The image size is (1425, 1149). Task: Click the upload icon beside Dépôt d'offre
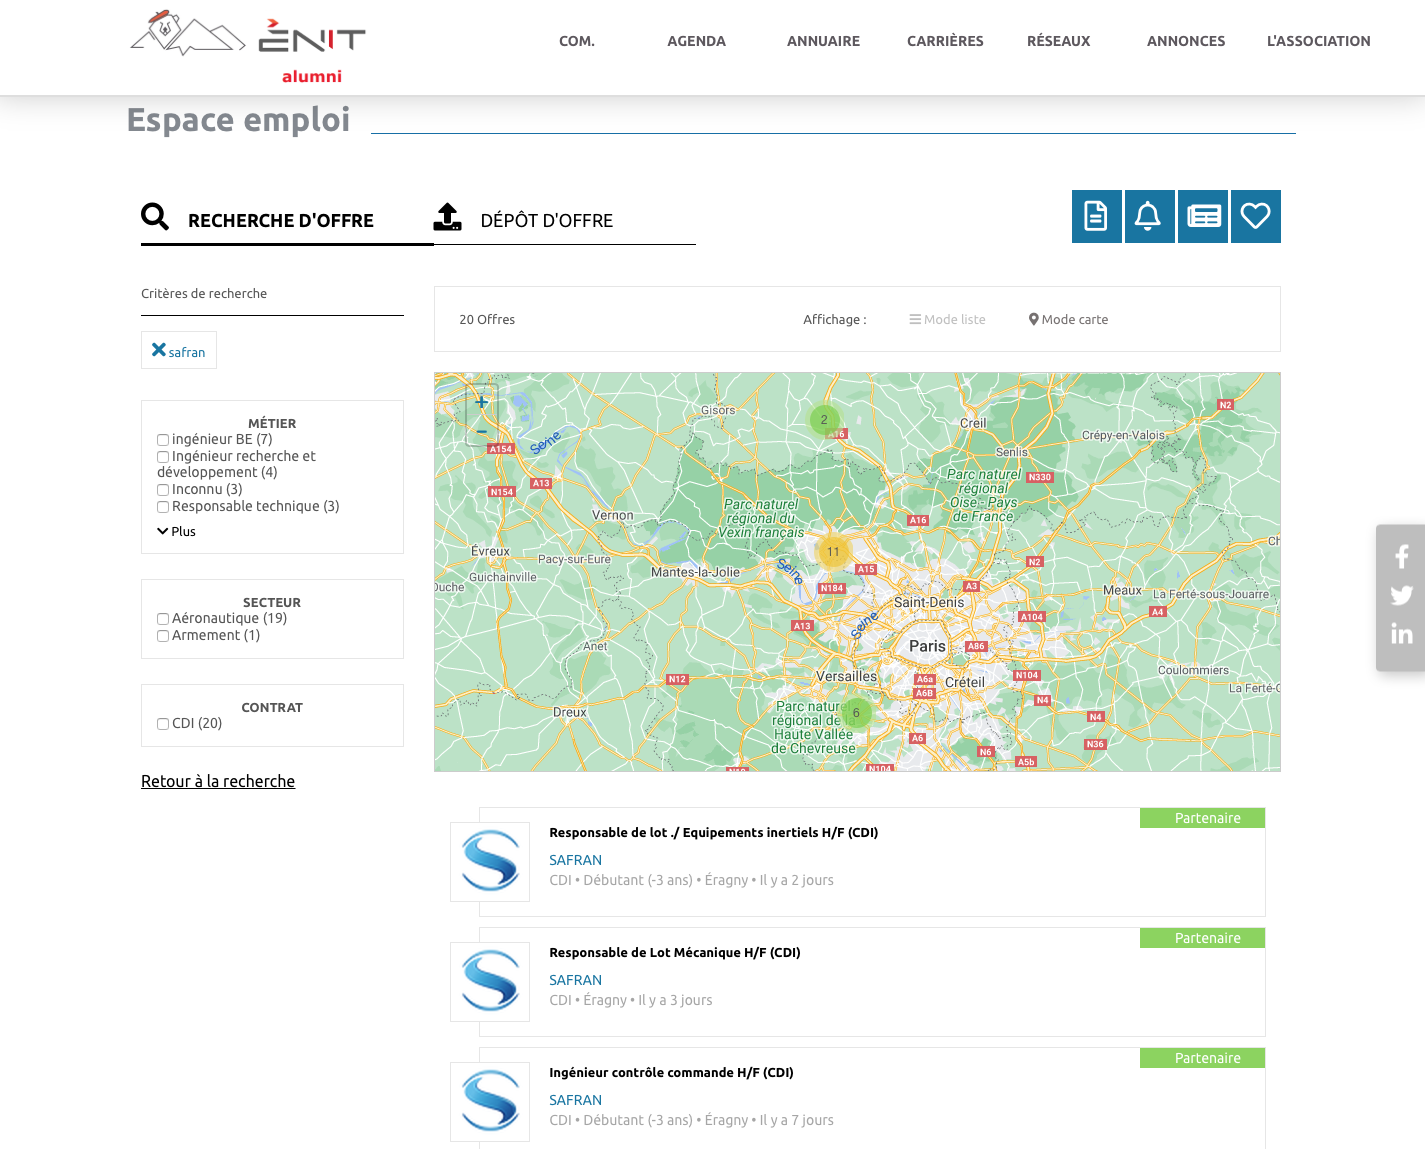click(x=448, y=217)
